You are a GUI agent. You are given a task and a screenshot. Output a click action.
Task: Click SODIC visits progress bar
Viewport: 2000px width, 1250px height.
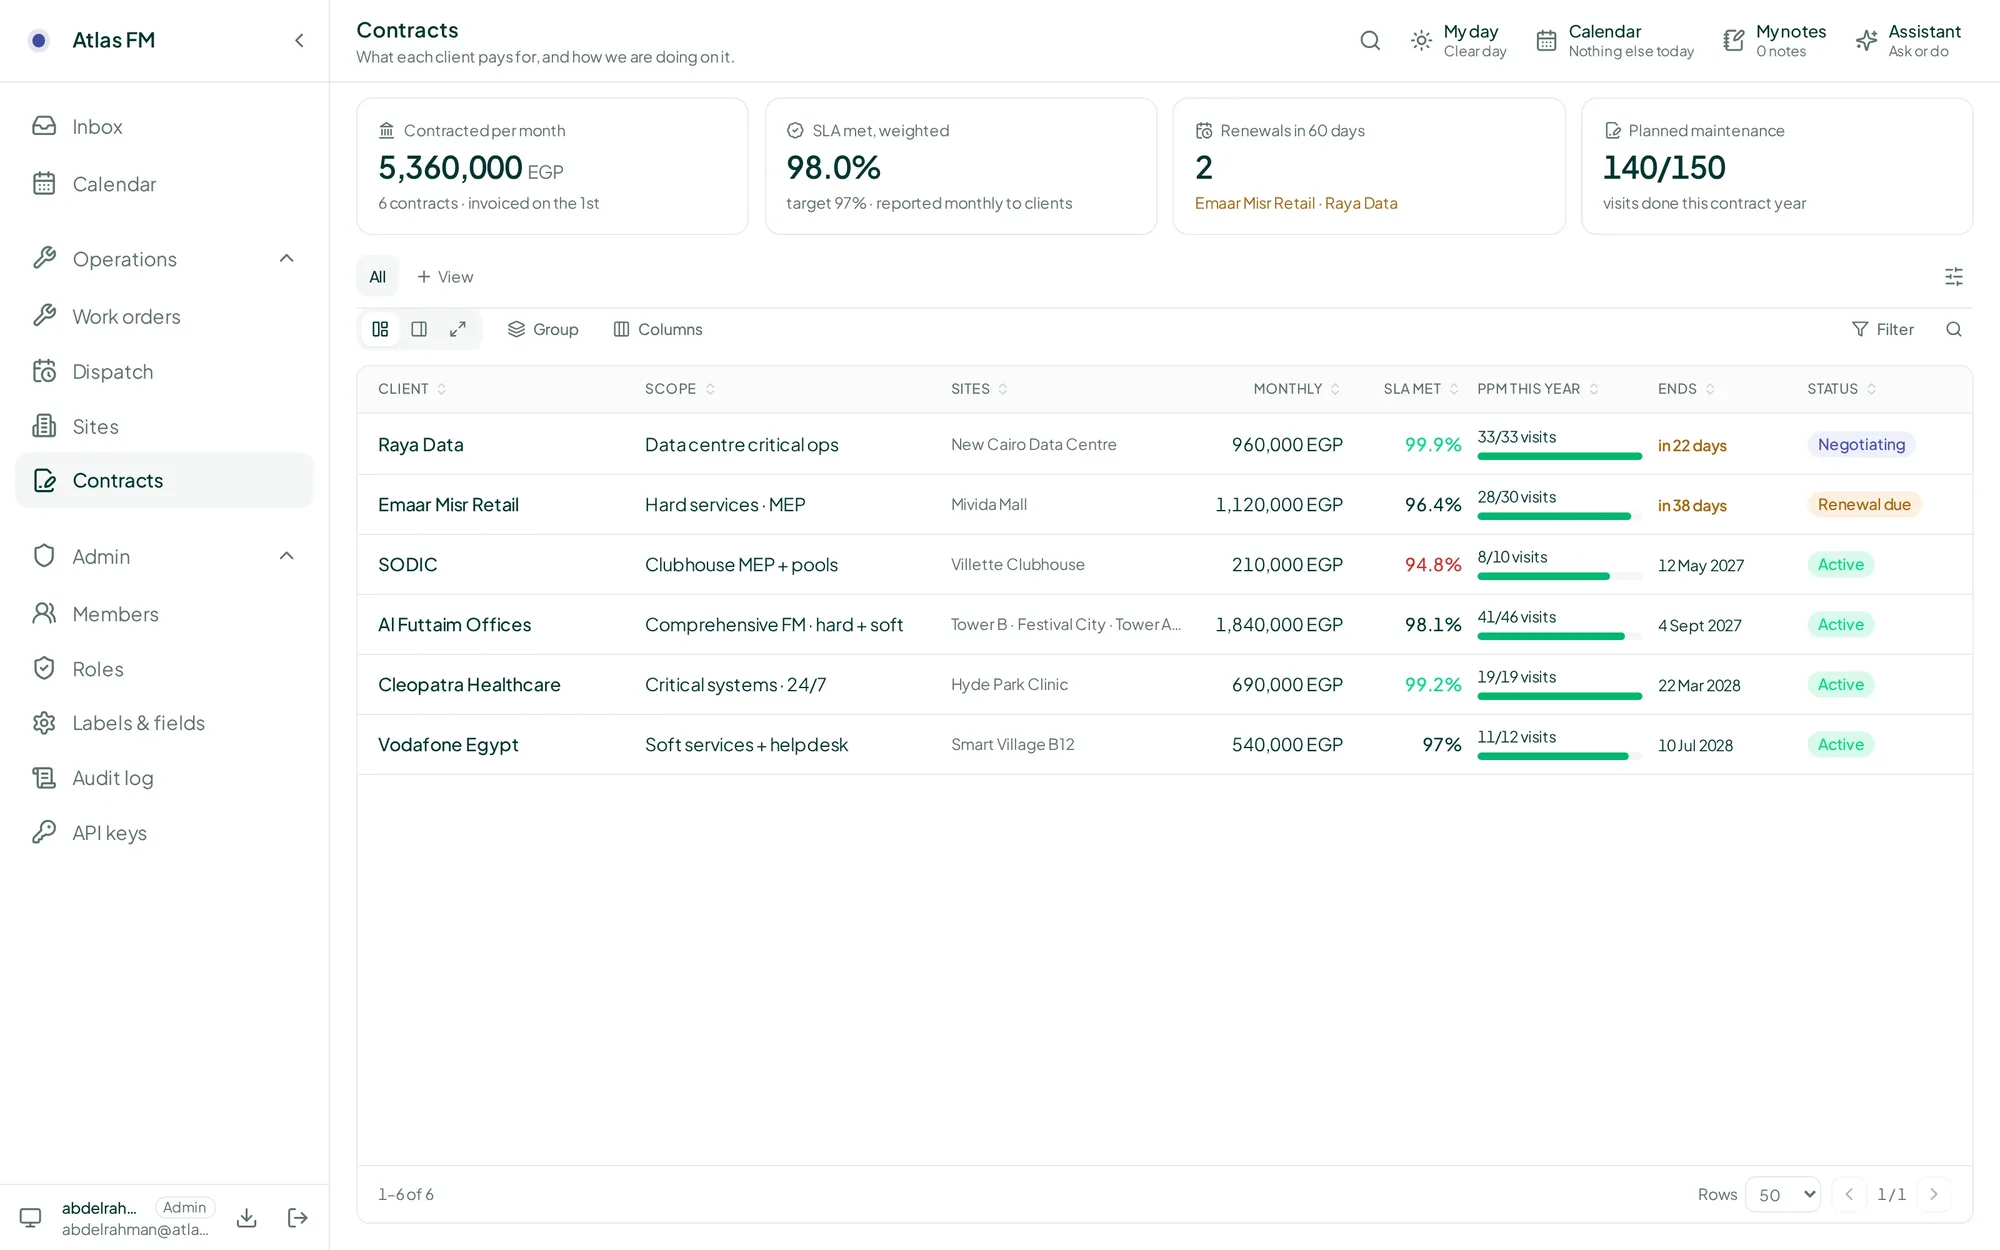tap(1559, 576)
